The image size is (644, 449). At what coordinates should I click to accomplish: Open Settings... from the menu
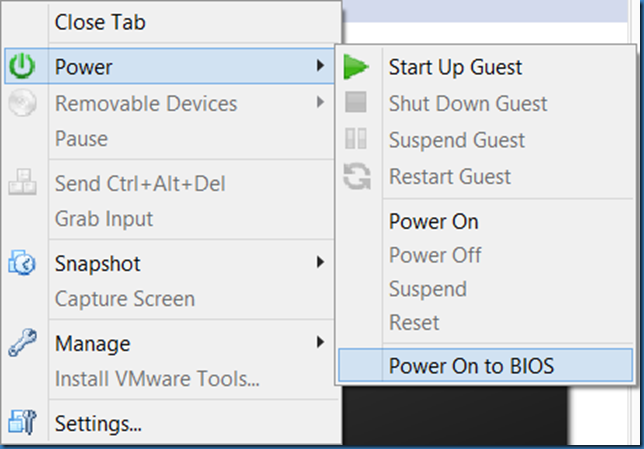[x=98, y=423]
